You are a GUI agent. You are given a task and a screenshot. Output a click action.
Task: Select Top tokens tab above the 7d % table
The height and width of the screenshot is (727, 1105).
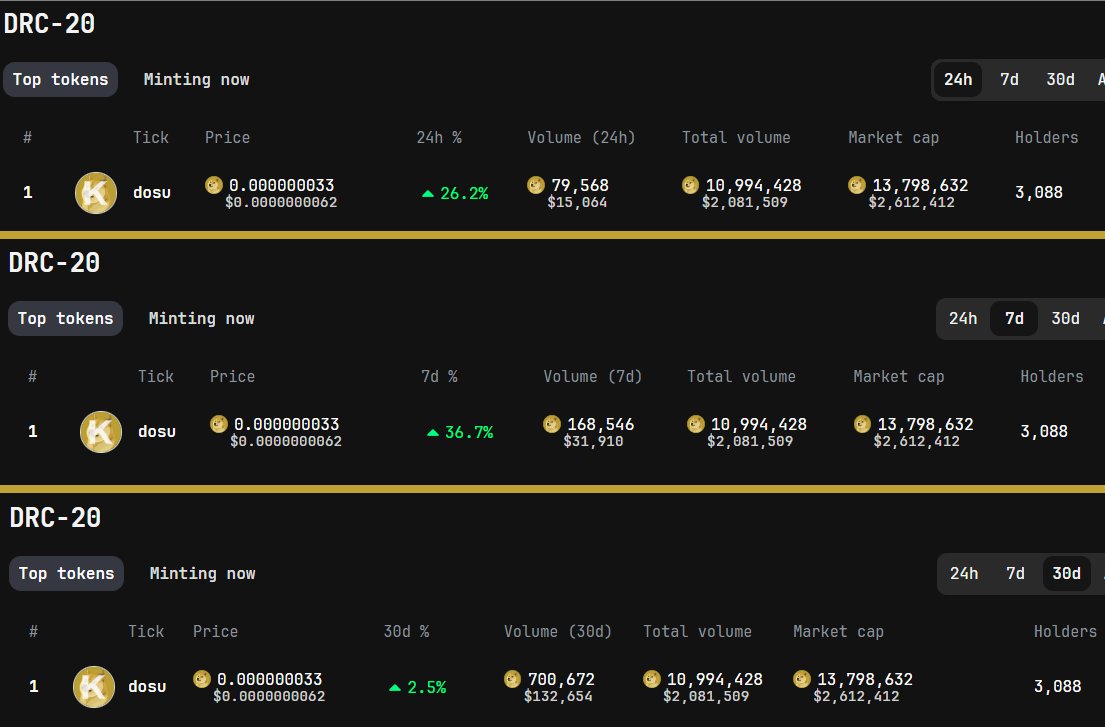click(x=66, y=318)
